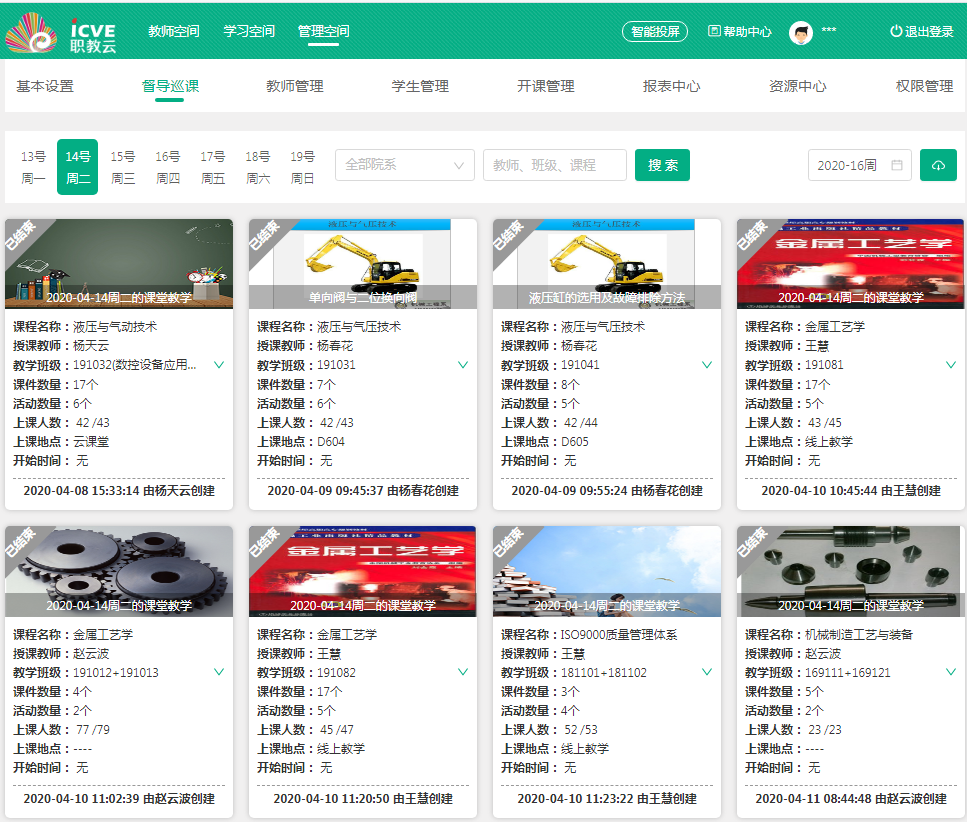Viewport: 967px width, 822px height.
Task: Open the gears thumbnail of 赵云波's lesson
Action: (119, 572)
